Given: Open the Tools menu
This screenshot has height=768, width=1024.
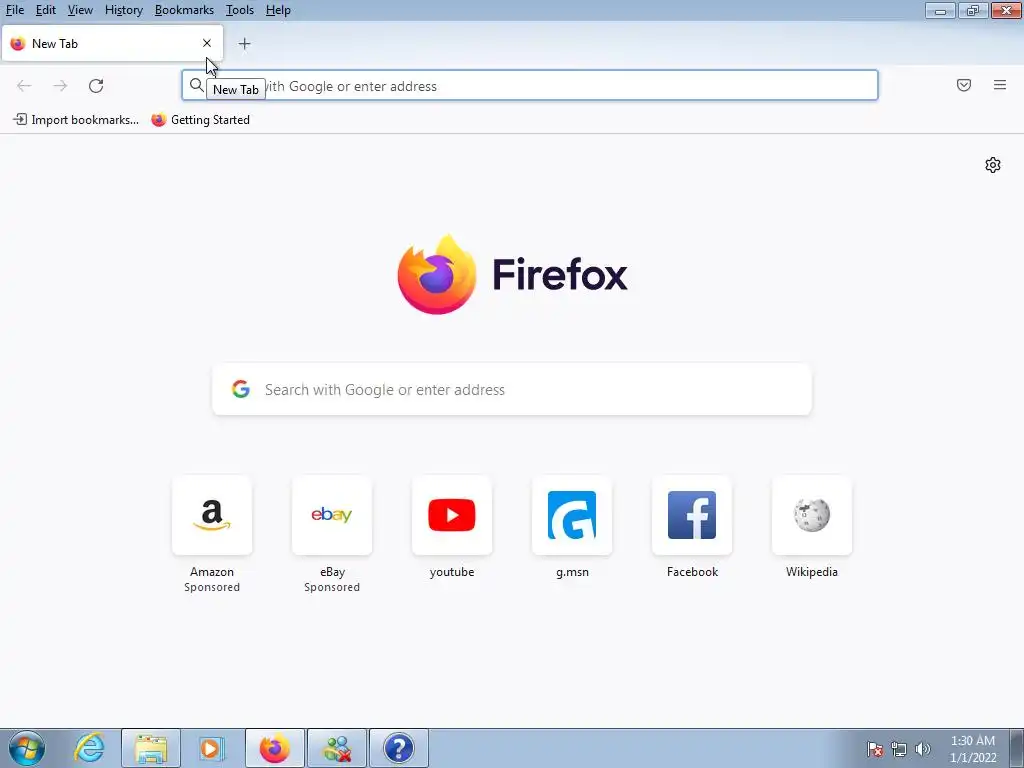Looking at the screenshot, I should click(x=240, y=10).
